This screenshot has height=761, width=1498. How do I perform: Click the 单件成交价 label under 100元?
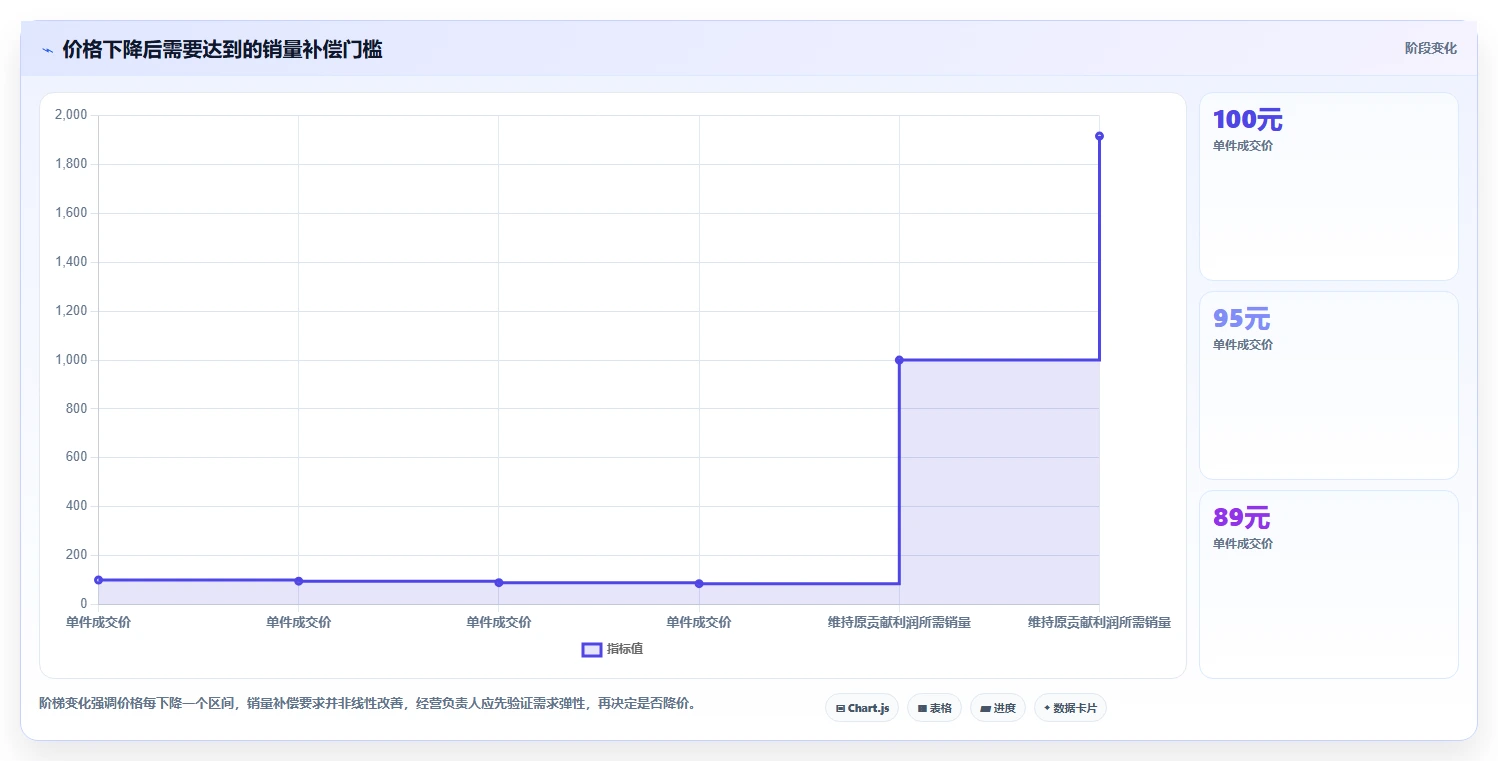point(1243,146)
